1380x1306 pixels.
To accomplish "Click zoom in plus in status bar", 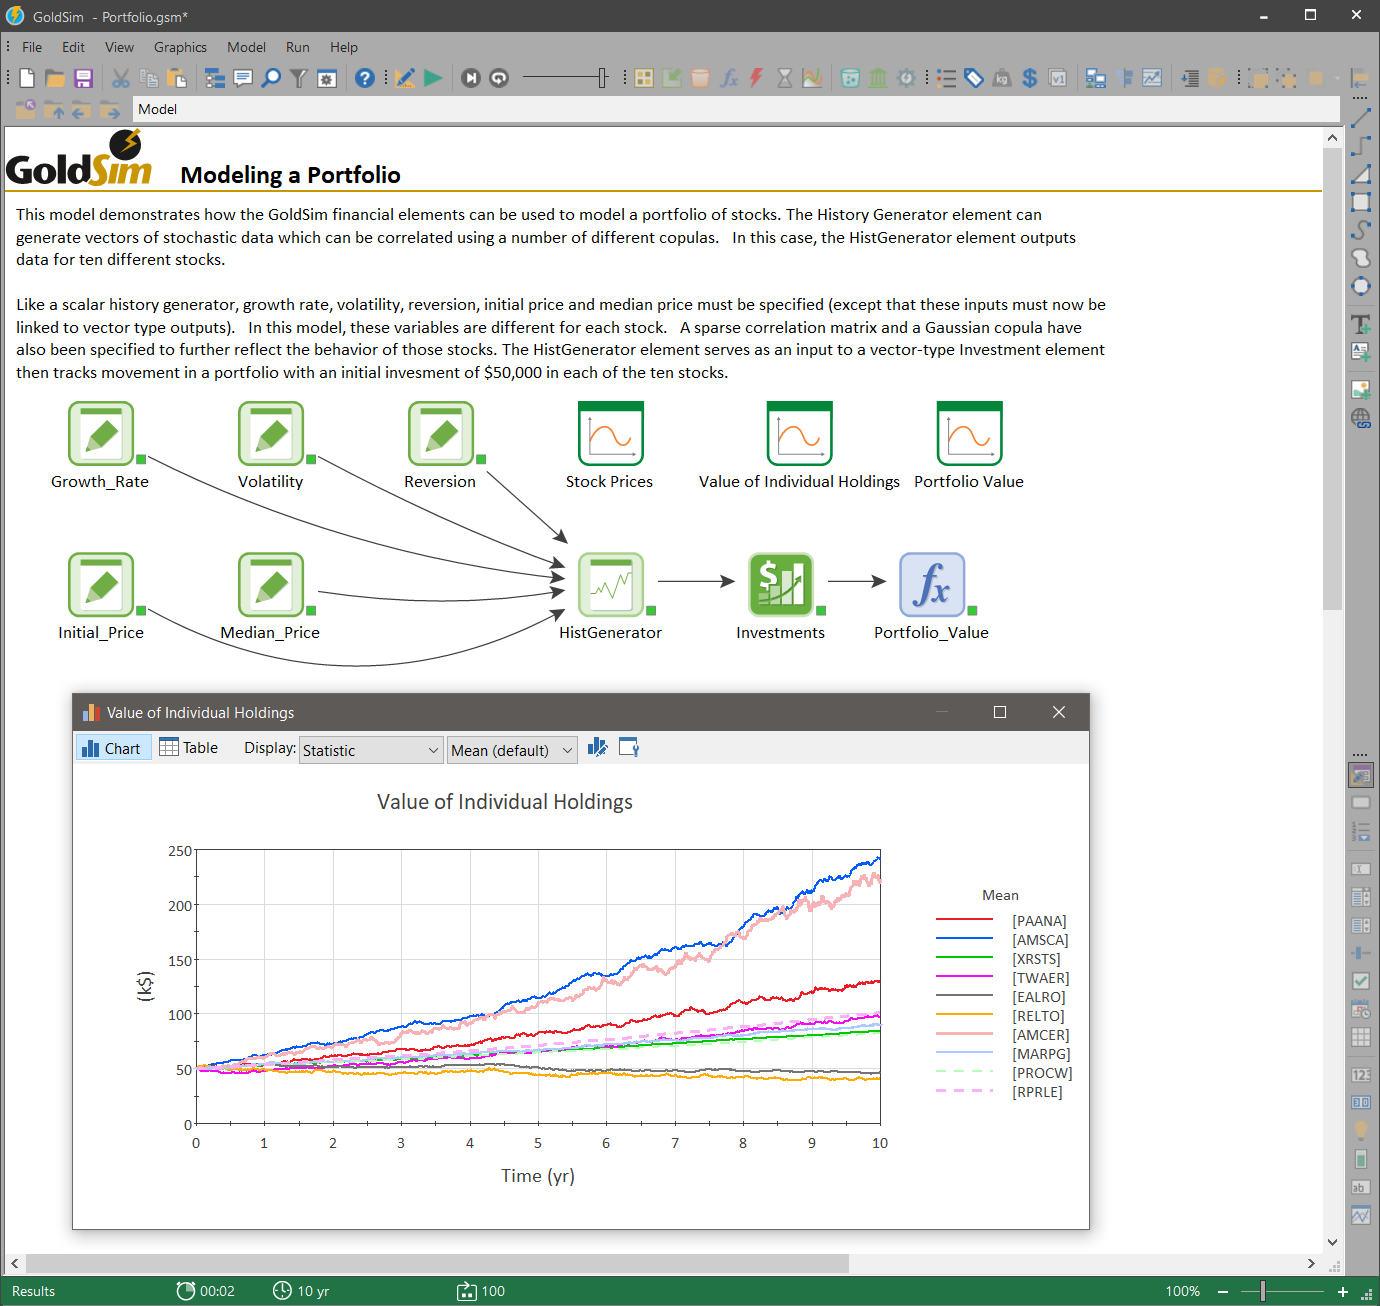I will pos(1342,1291).
